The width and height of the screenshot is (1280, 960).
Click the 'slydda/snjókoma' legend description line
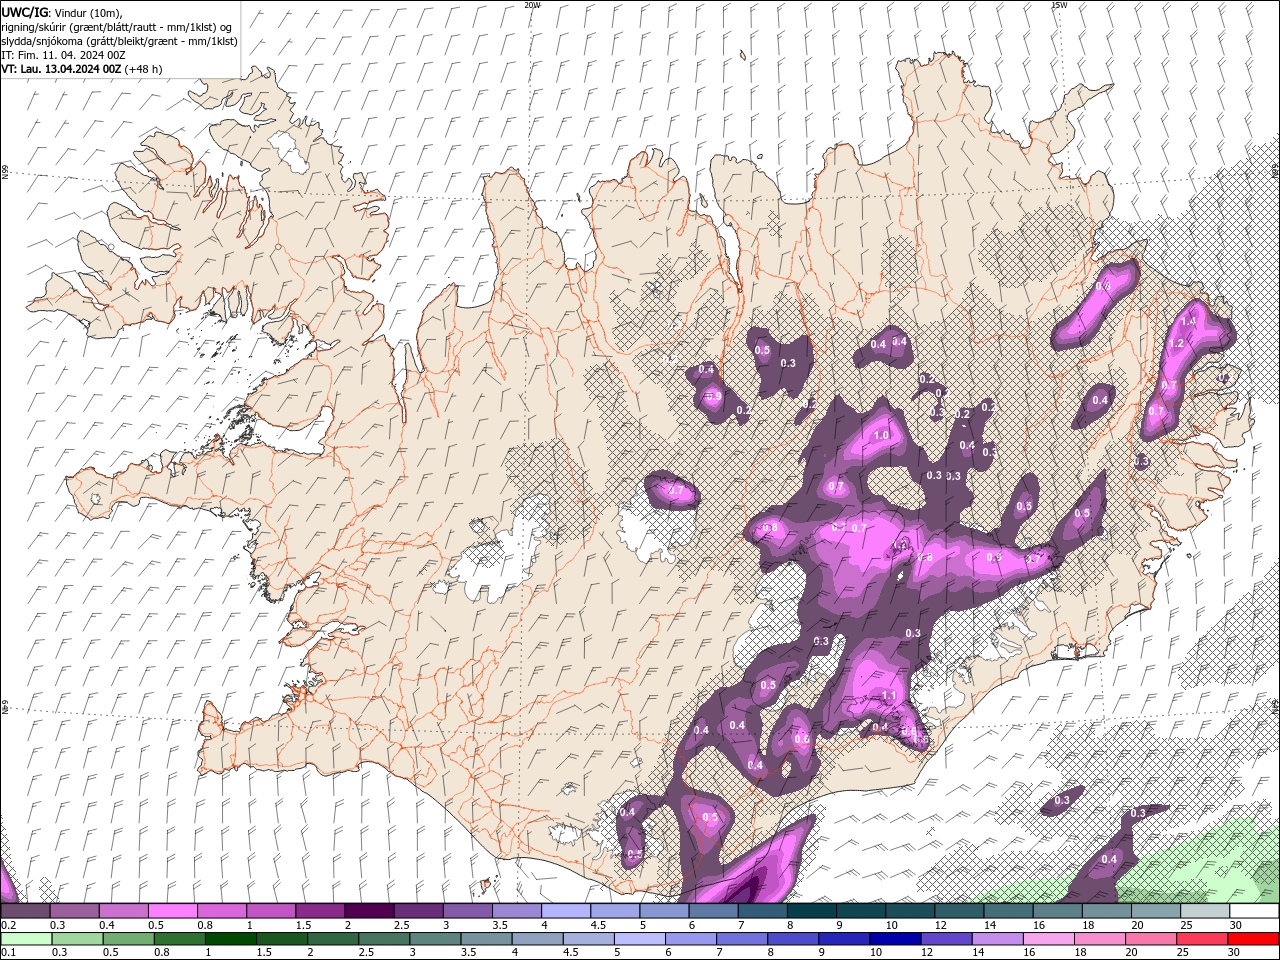[x=119, y=41]
